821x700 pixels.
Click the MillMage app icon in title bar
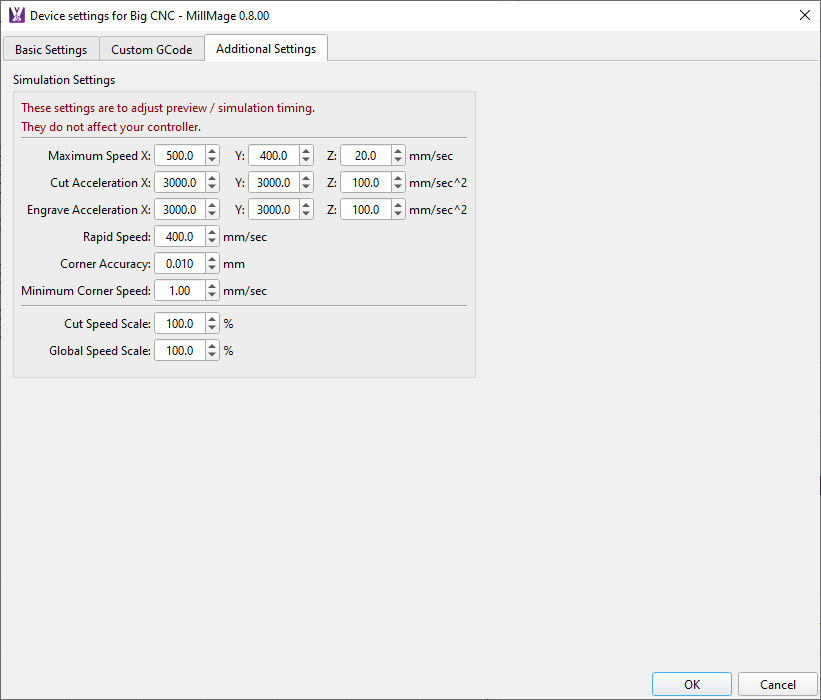16,15
